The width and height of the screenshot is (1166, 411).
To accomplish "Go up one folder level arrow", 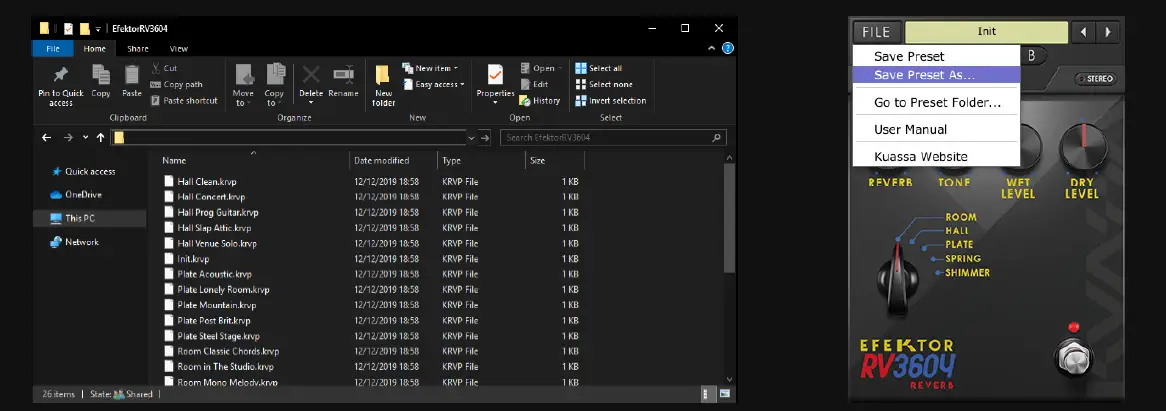I will point(101,138).
